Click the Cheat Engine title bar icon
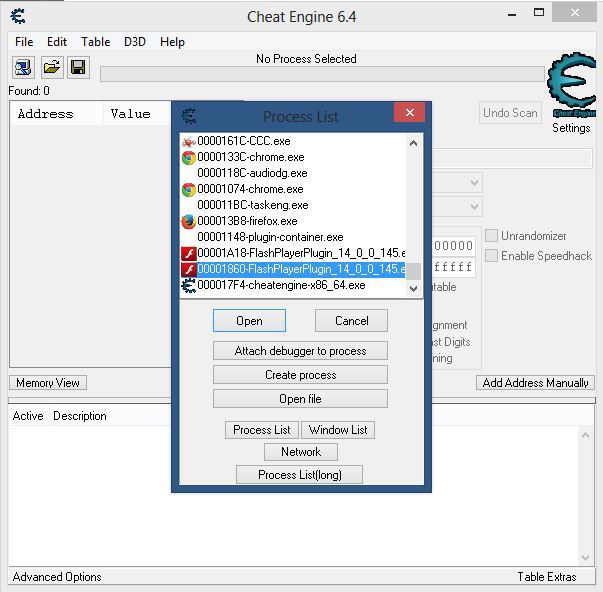 coord(18,16)
